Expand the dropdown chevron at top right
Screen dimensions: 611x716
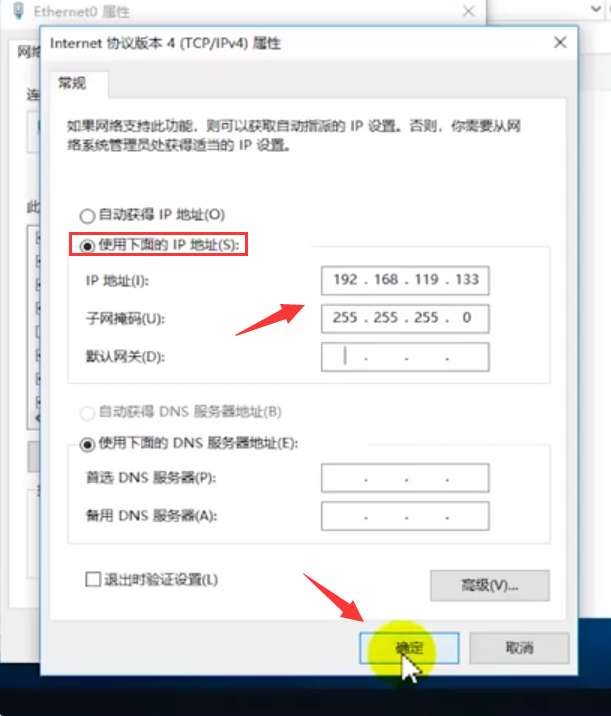pyautogui.click(x=595, y=9)
